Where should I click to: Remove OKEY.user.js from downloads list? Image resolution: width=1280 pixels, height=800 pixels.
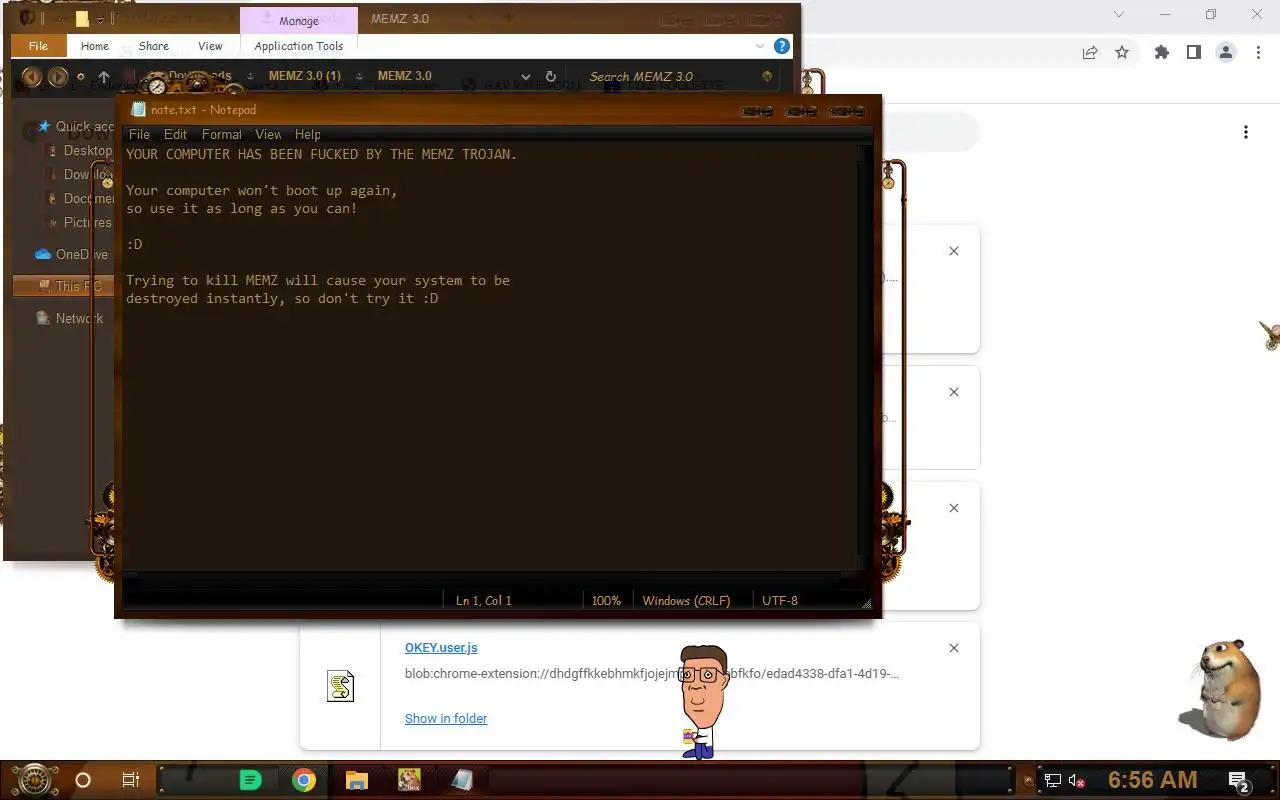pos(954,648)
